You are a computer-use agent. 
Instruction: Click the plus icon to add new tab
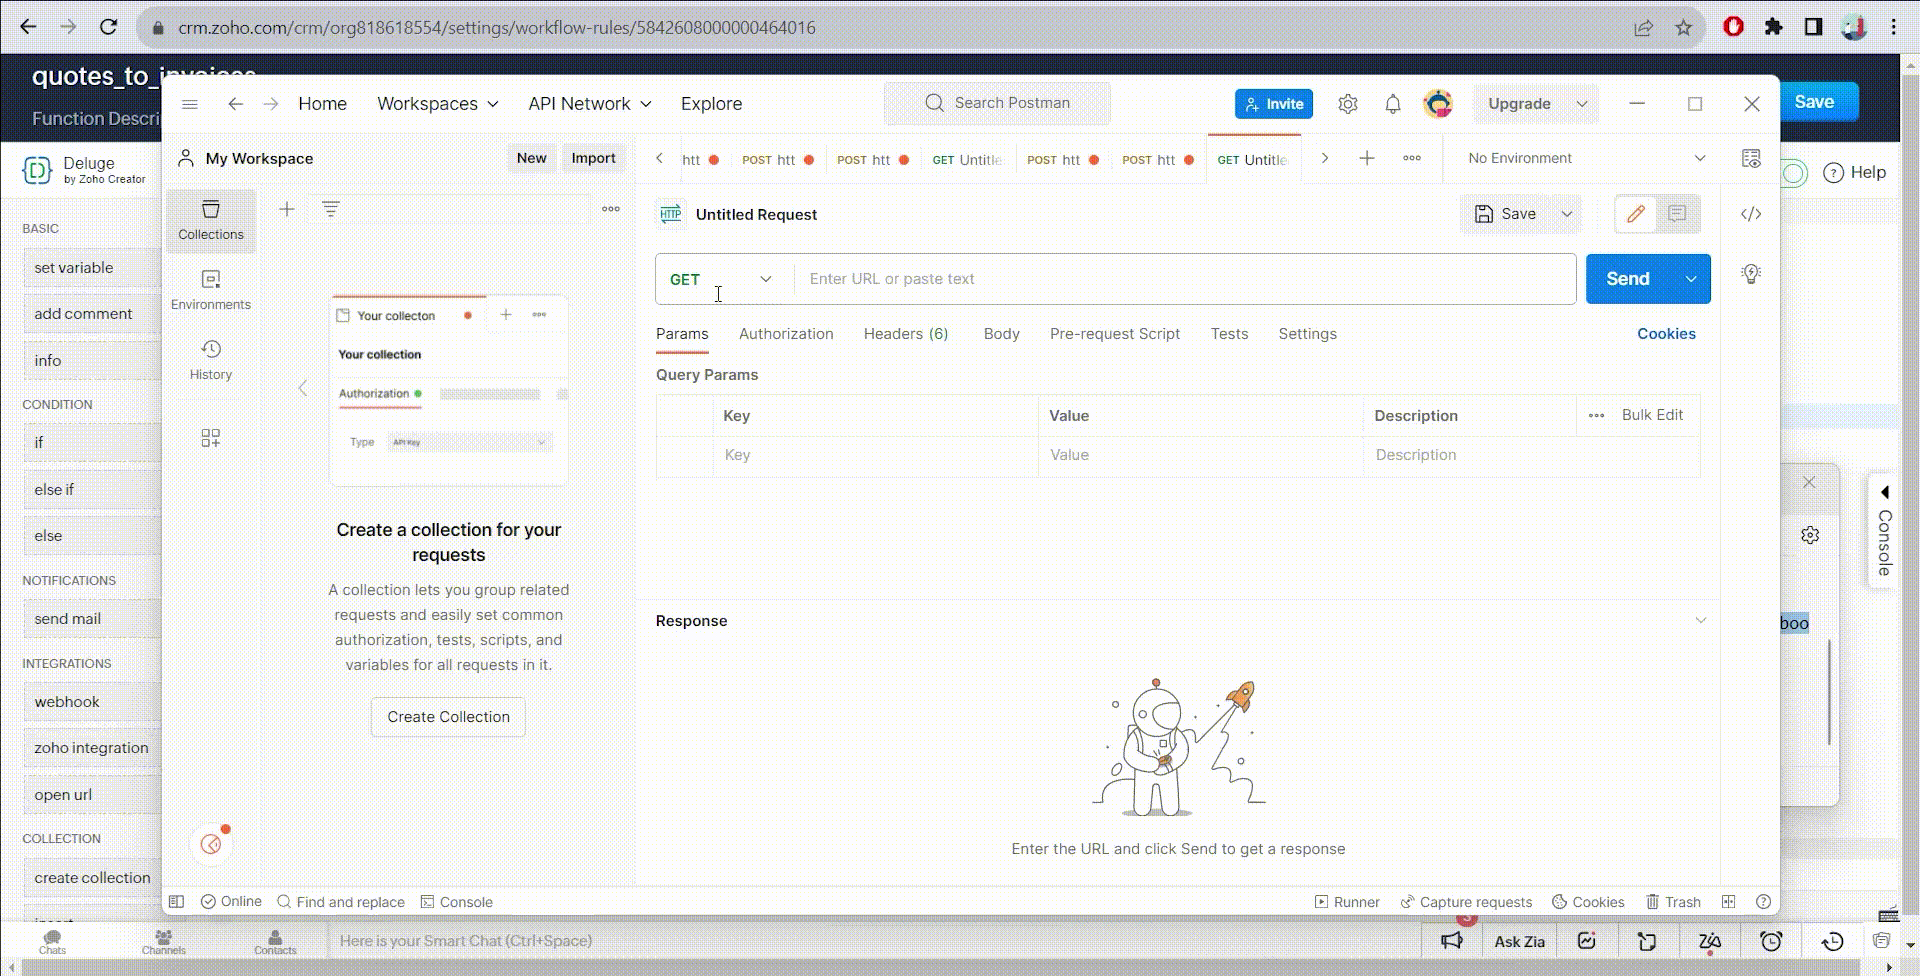1366,158
